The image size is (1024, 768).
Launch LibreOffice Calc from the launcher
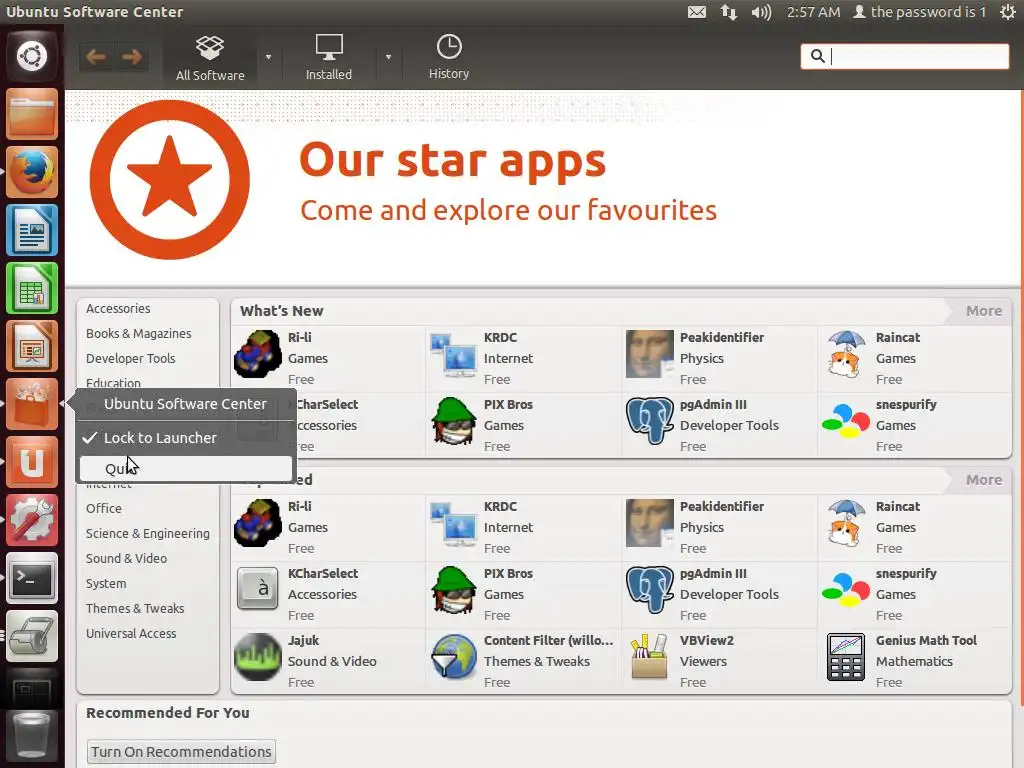(32, 289)
